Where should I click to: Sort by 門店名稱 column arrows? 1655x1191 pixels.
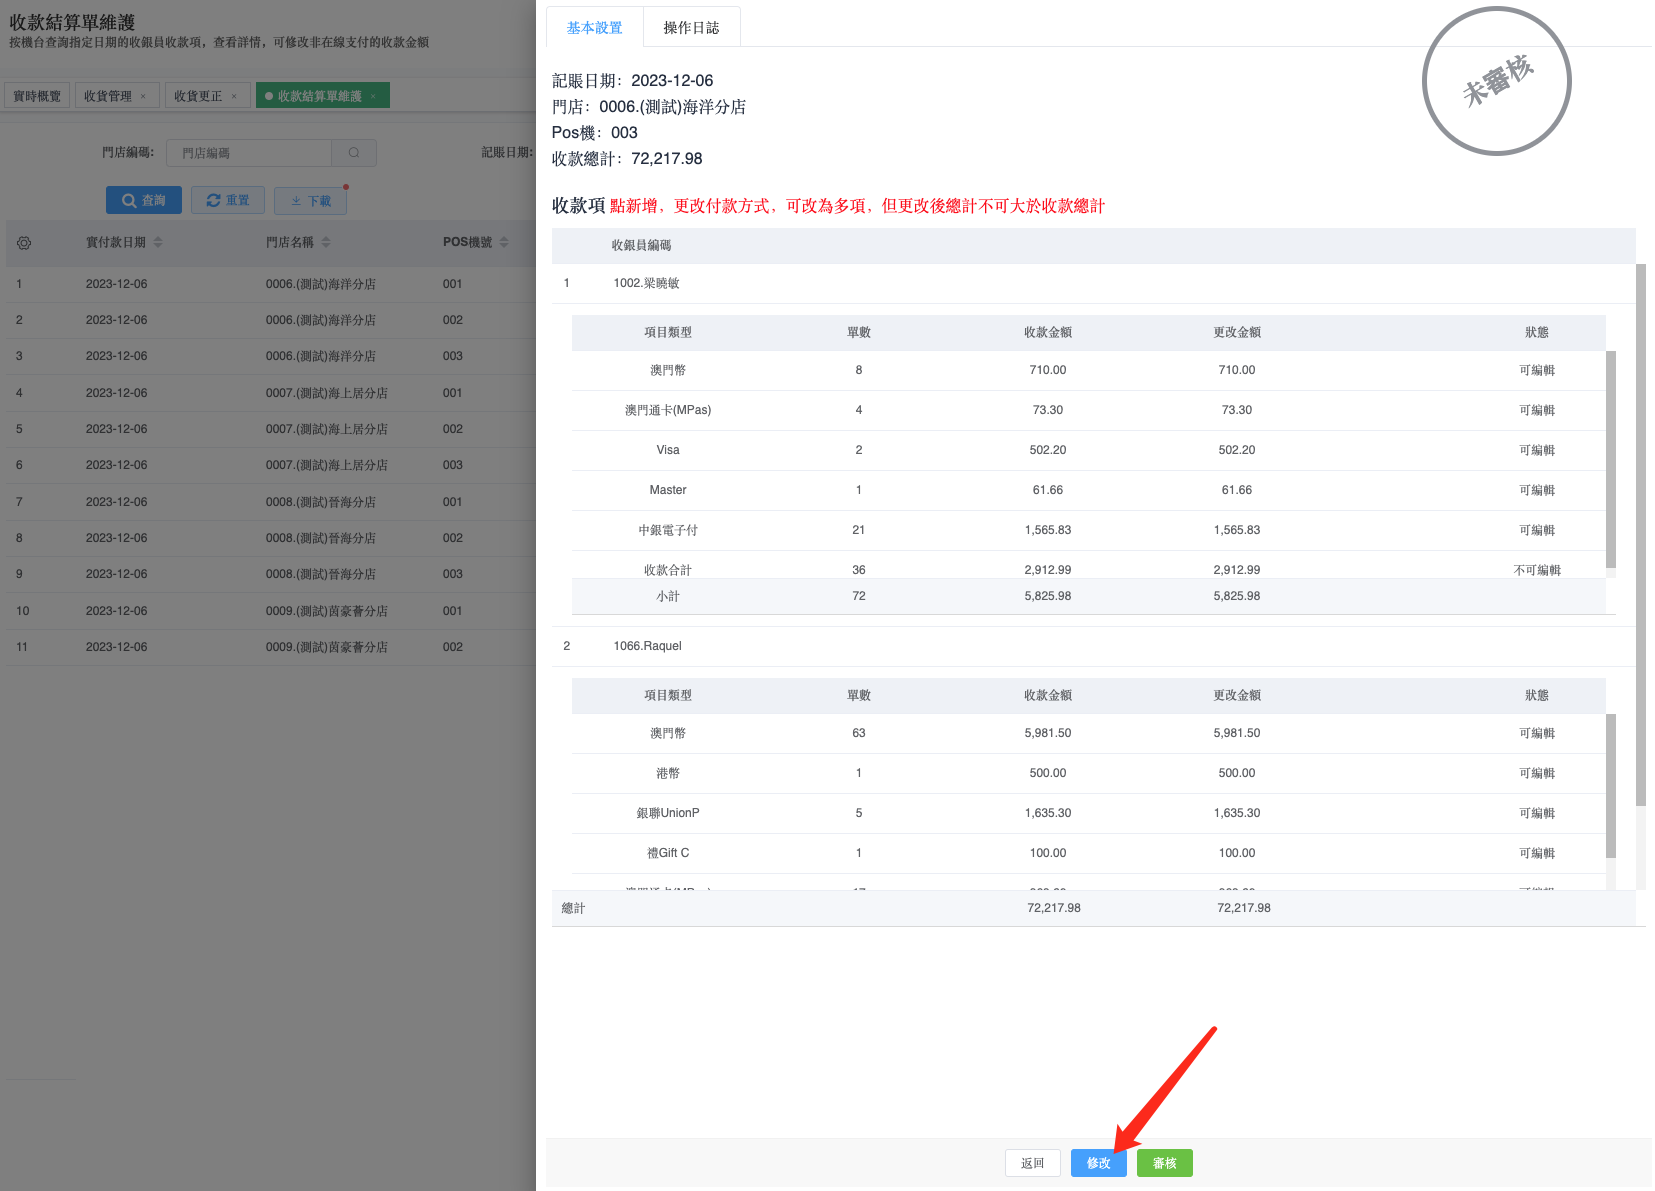click(326, 243)
